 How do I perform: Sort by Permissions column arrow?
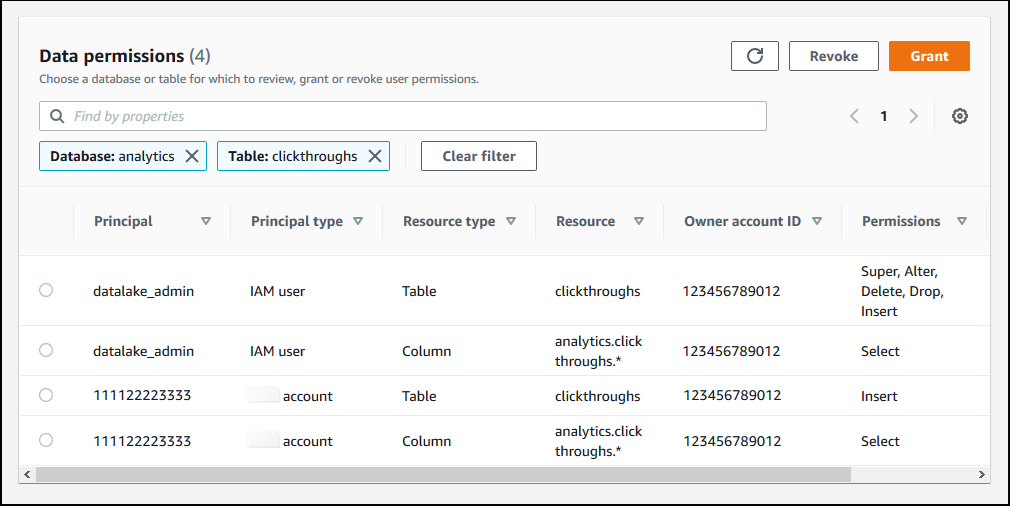tap(962, 221)
